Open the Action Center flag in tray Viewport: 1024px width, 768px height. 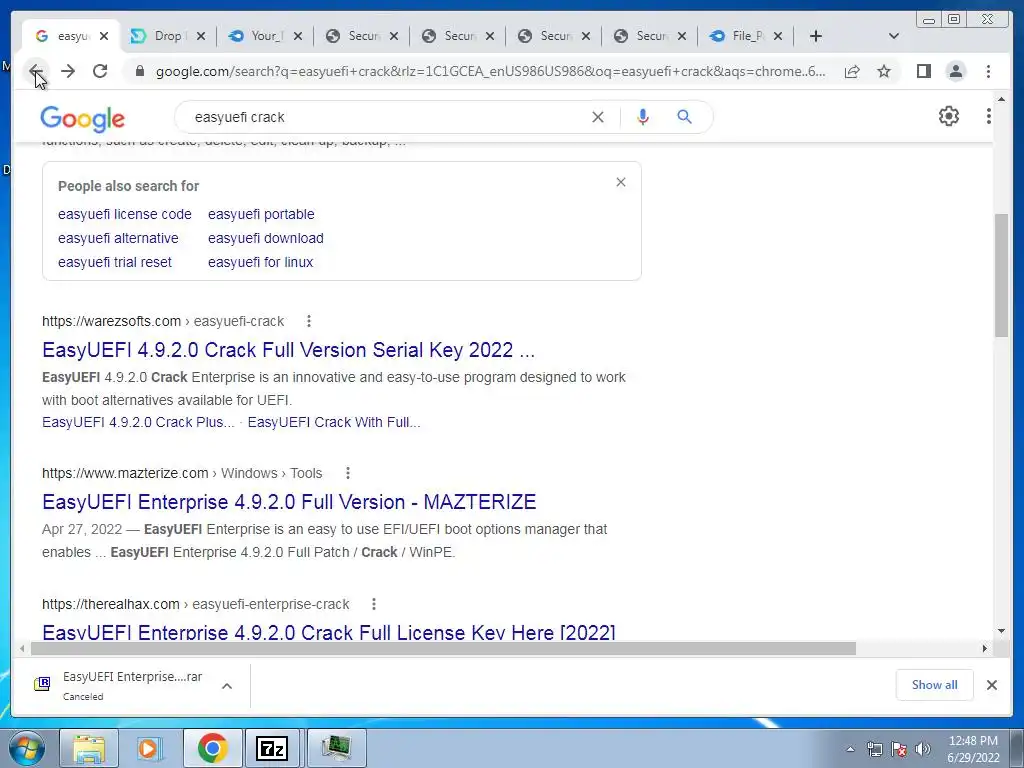[x=899, y=749]
